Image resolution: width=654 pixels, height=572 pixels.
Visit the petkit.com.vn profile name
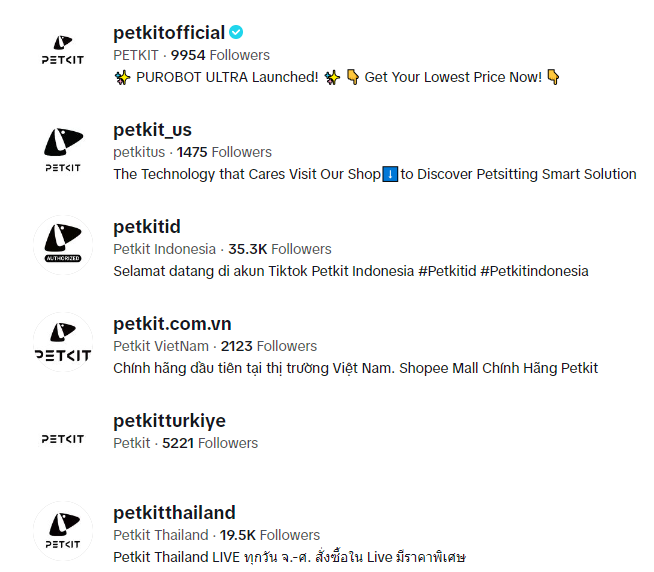pos(172,324)
